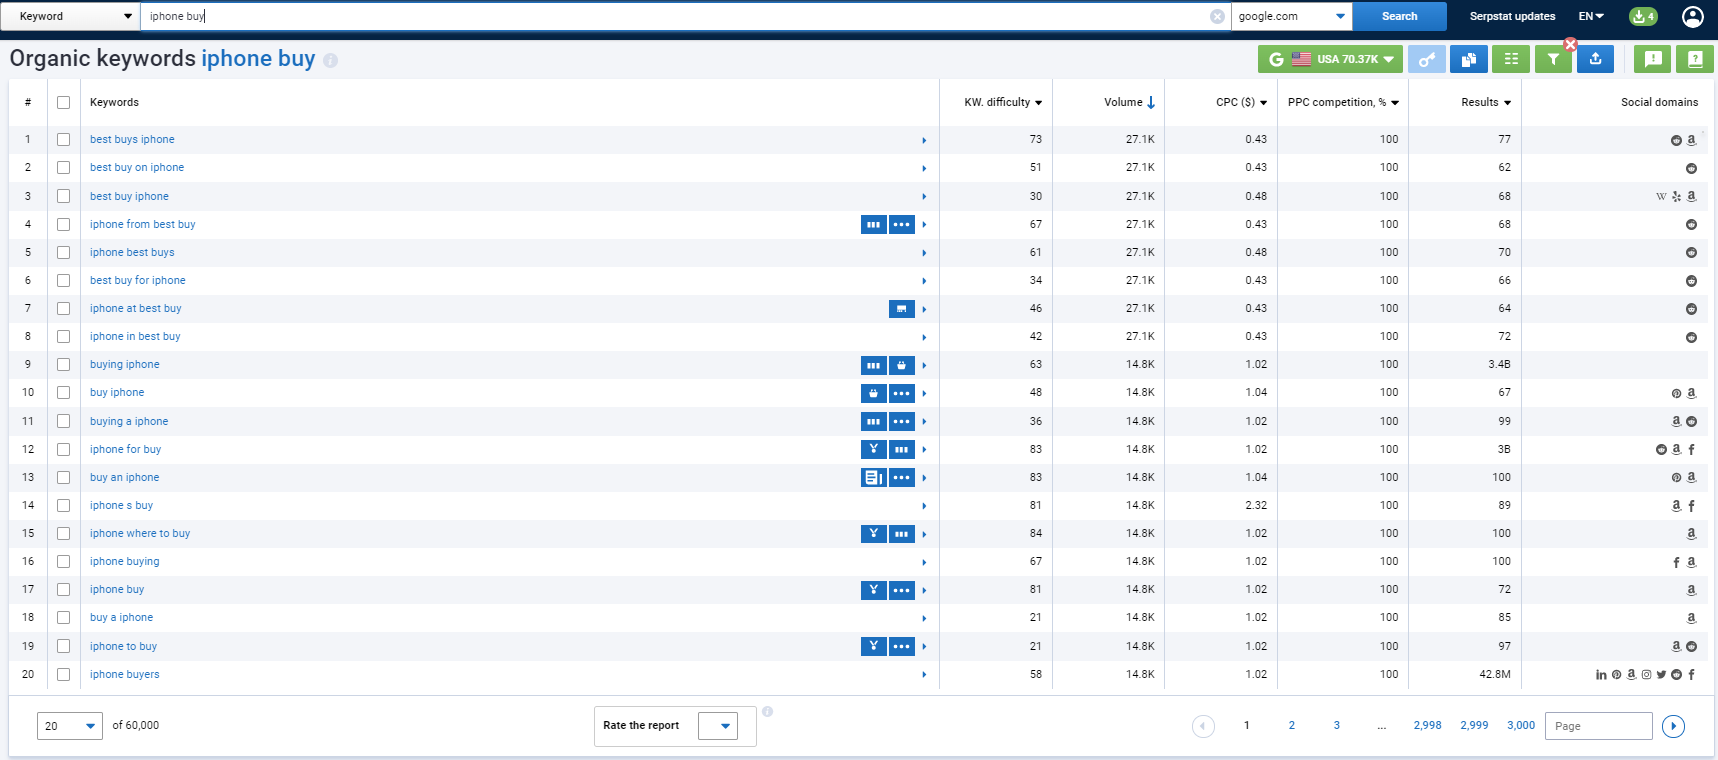This screenshot has height=760, width=1718.
Task: Click the three-dots icon for buying a iphone
Action: [902, 421]
